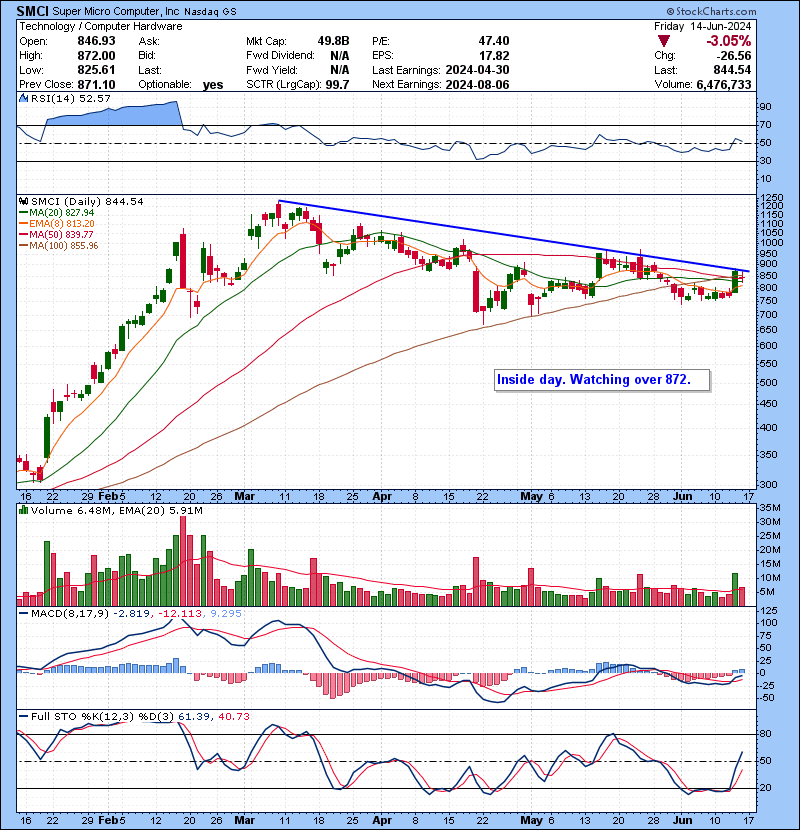800x830 pixels.
Task: Select the Super Micro Computer, Inc company name
Action: [116, 11]
